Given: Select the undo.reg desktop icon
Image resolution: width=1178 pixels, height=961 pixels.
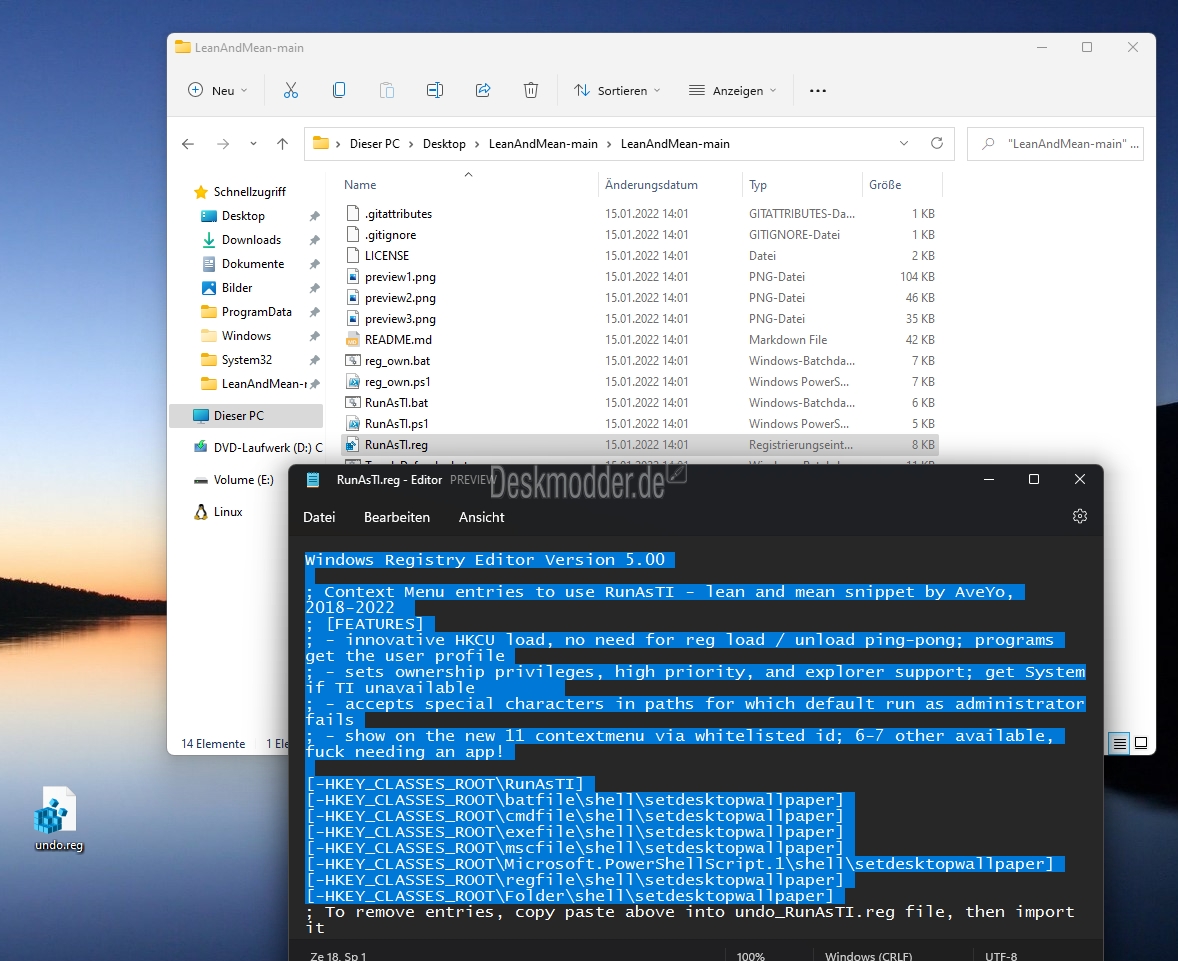Looking at the screenshot, I should pyautogui.click(x=58, y=819).
